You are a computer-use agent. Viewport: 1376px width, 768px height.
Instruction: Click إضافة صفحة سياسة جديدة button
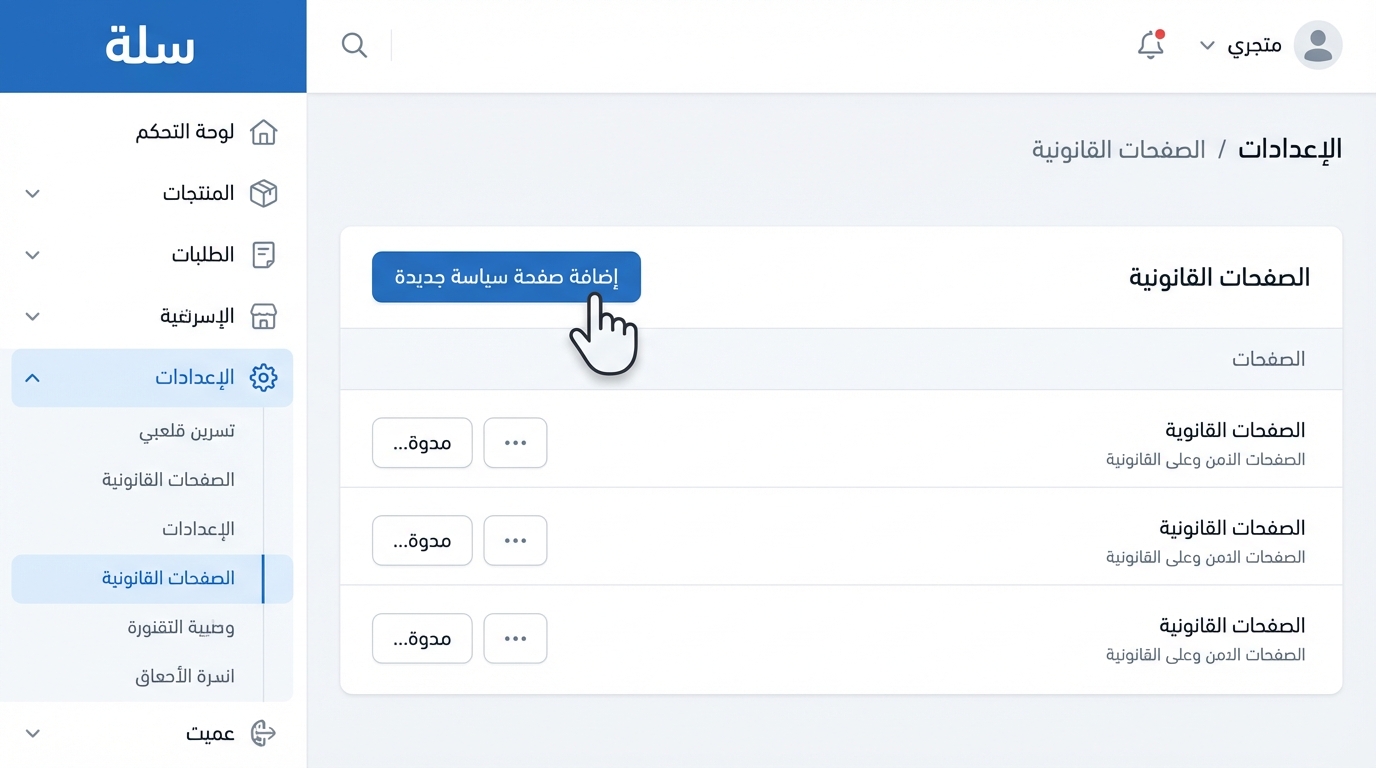click(506, 277)
